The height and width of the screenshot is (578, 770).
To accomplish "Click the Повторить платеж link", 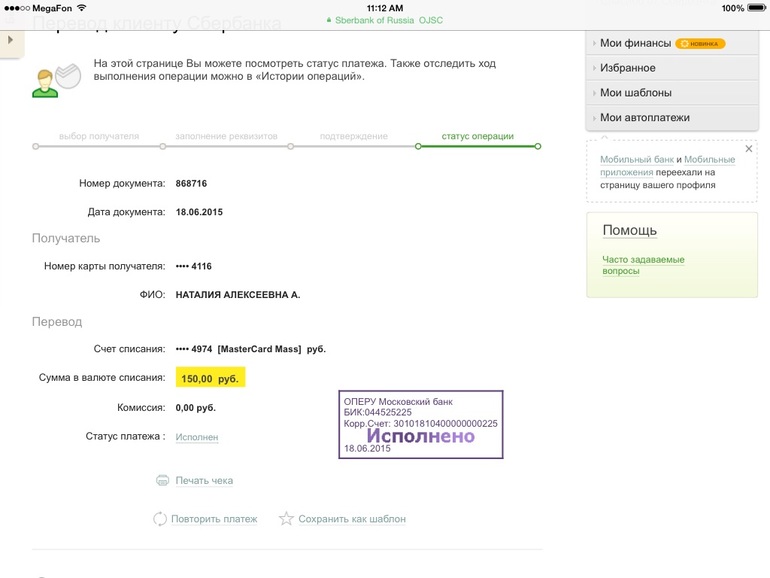I will (214, 519).
